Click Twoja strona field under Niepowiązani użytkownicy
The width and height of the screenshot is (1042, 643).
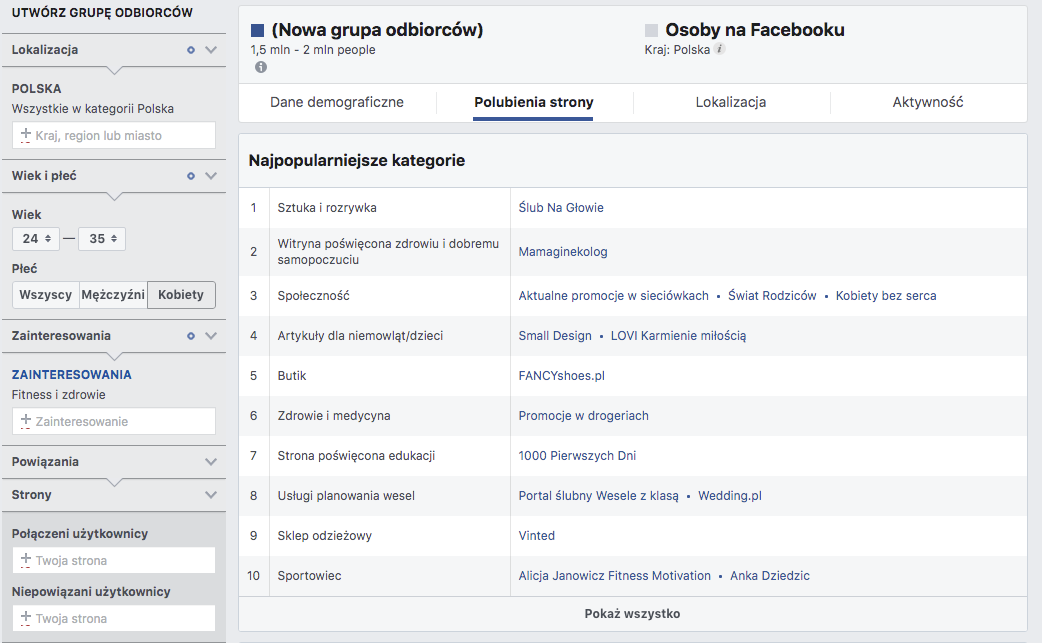point(114,618)
